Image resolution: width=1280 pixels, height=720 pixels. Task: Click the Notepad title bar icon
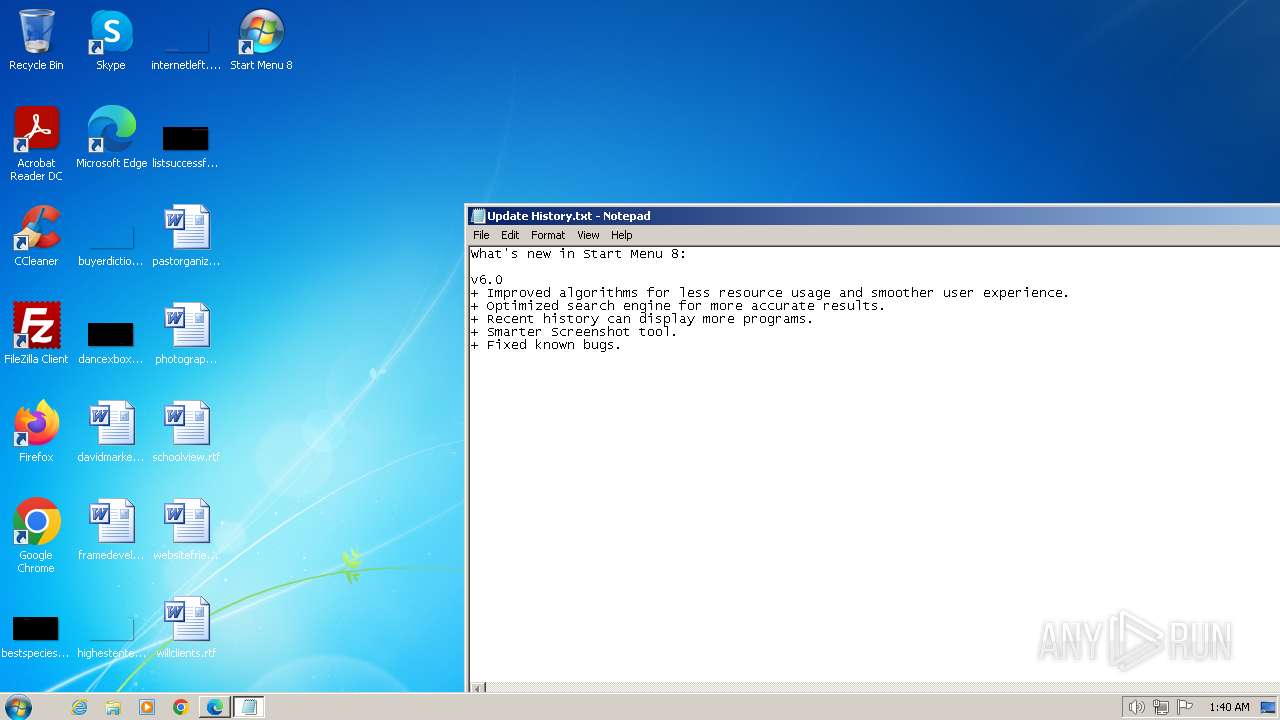tap(478, 216)
